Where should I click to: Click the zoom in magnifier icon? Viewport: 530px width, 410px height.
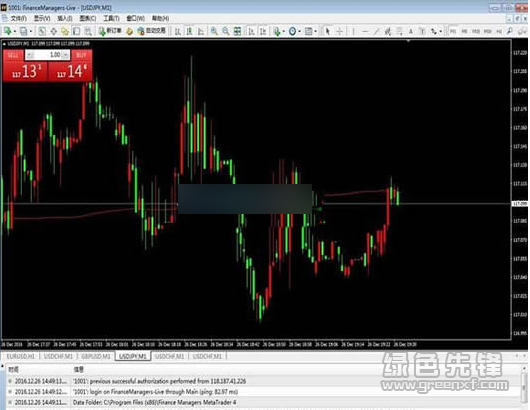(x=214, y=31)
